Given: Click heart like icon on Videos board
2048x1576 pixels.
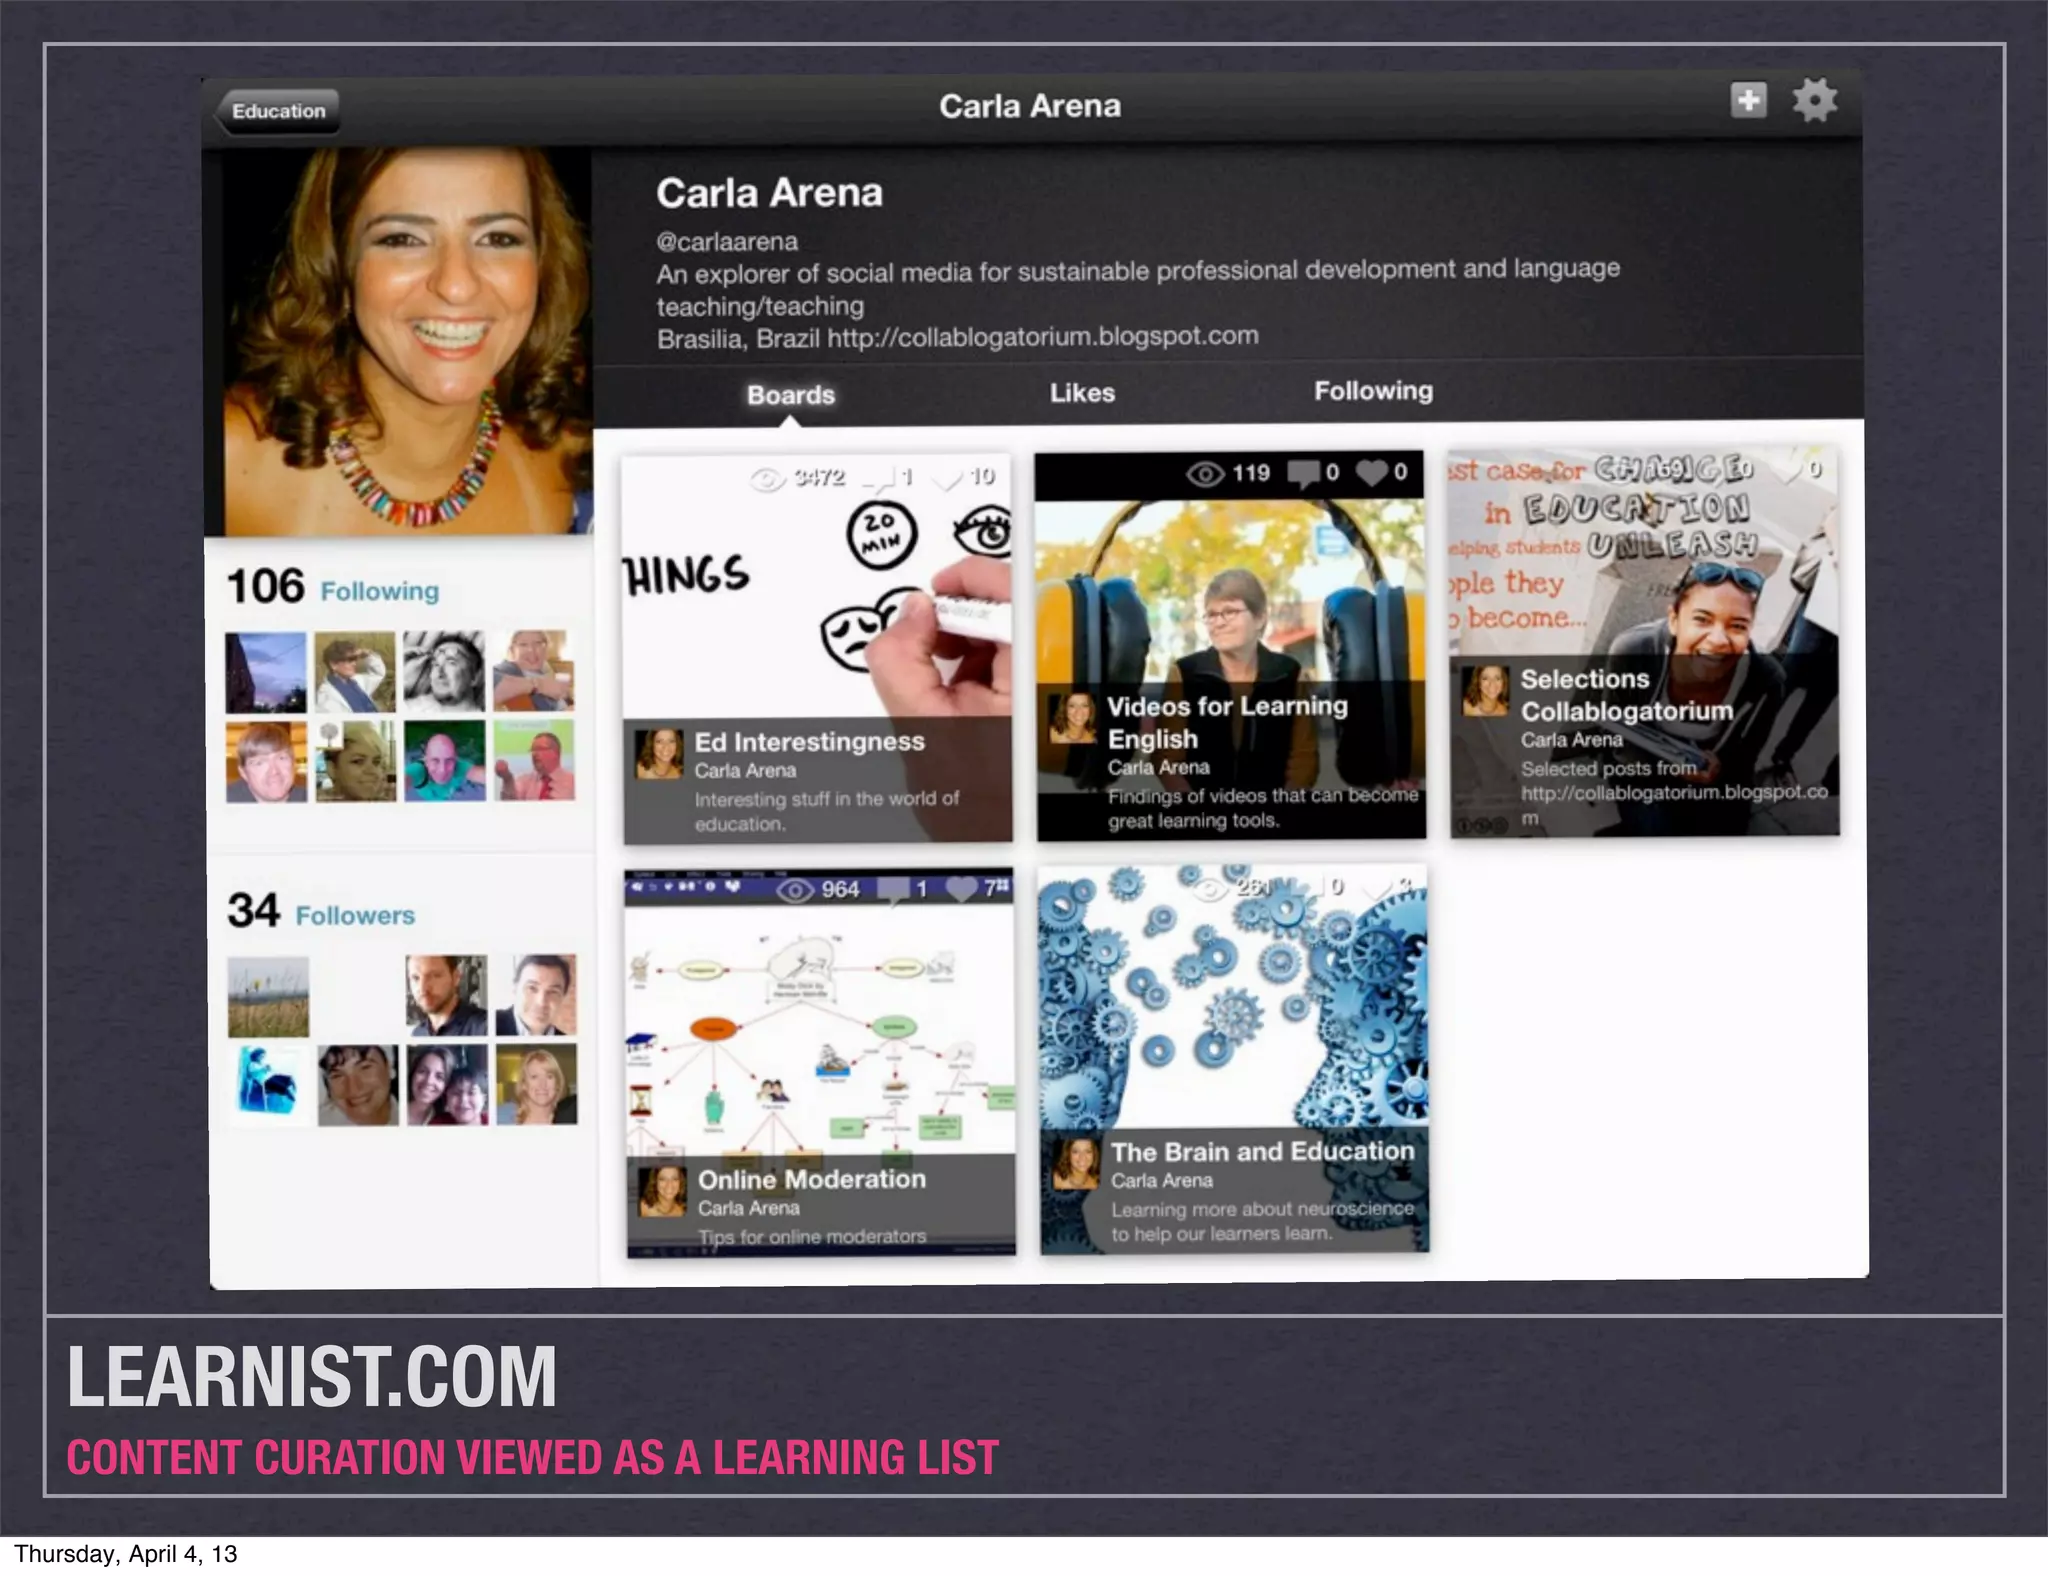Looking at the screenshot, I should [x=1372, y=472].
